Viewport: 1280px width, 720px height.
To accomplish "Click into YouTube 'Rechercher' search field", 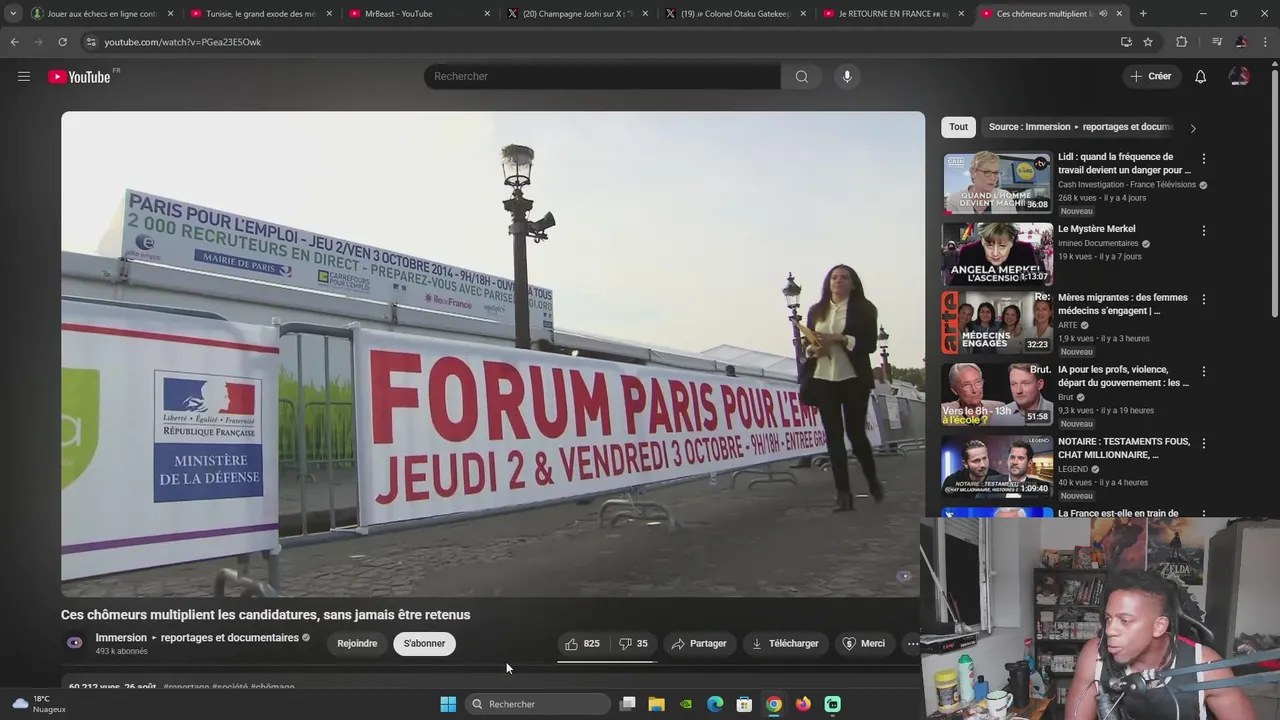I will [x=602, y=76].
